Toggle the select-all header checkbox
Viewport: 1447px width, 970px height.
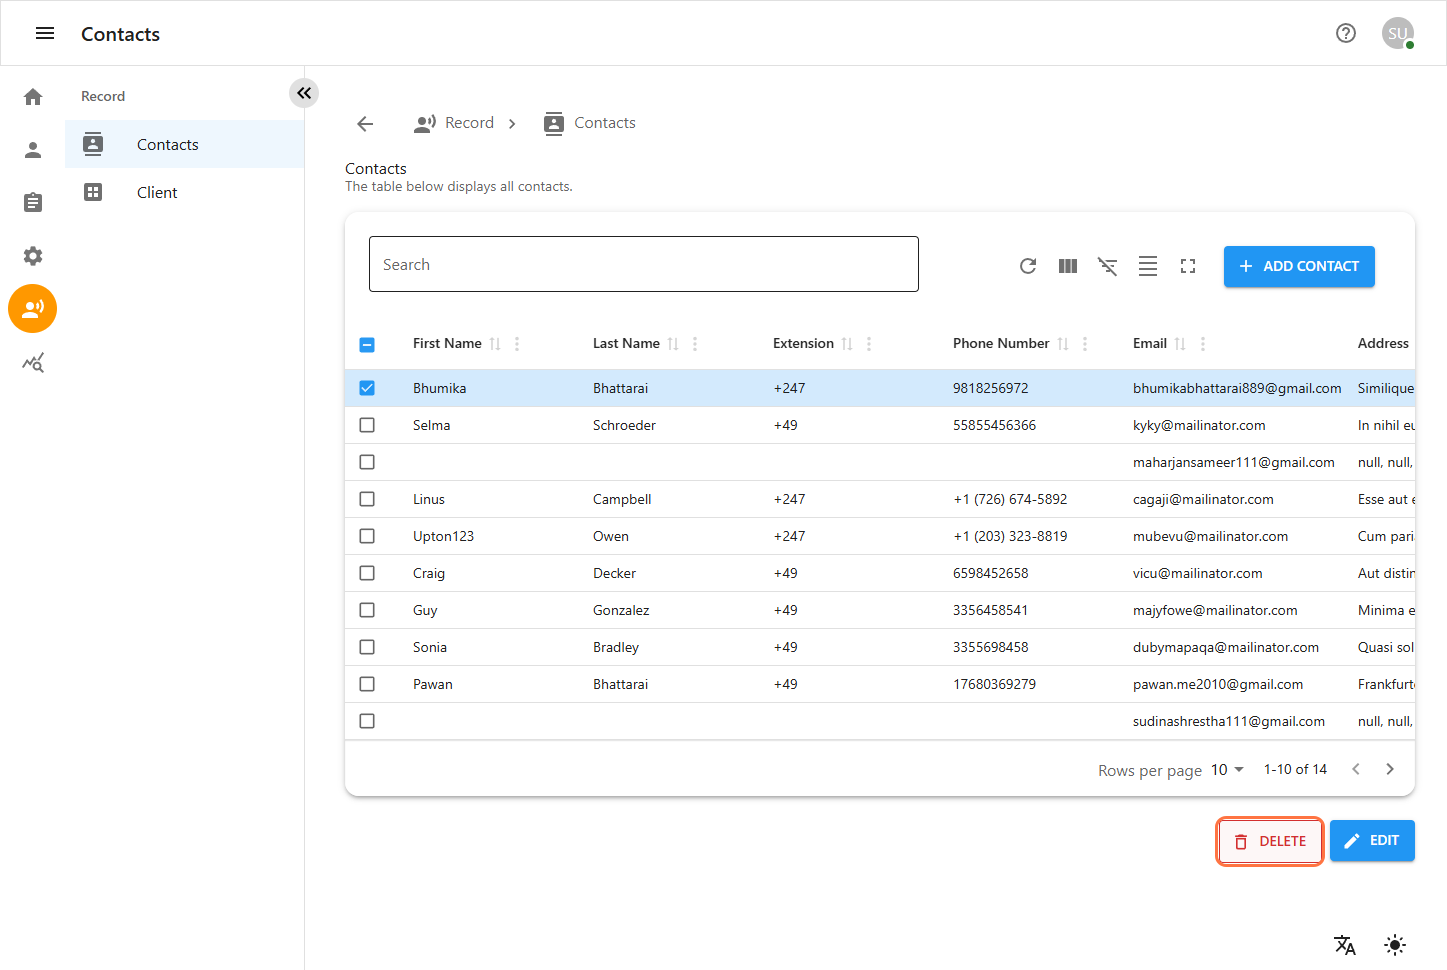coord(367,344)
